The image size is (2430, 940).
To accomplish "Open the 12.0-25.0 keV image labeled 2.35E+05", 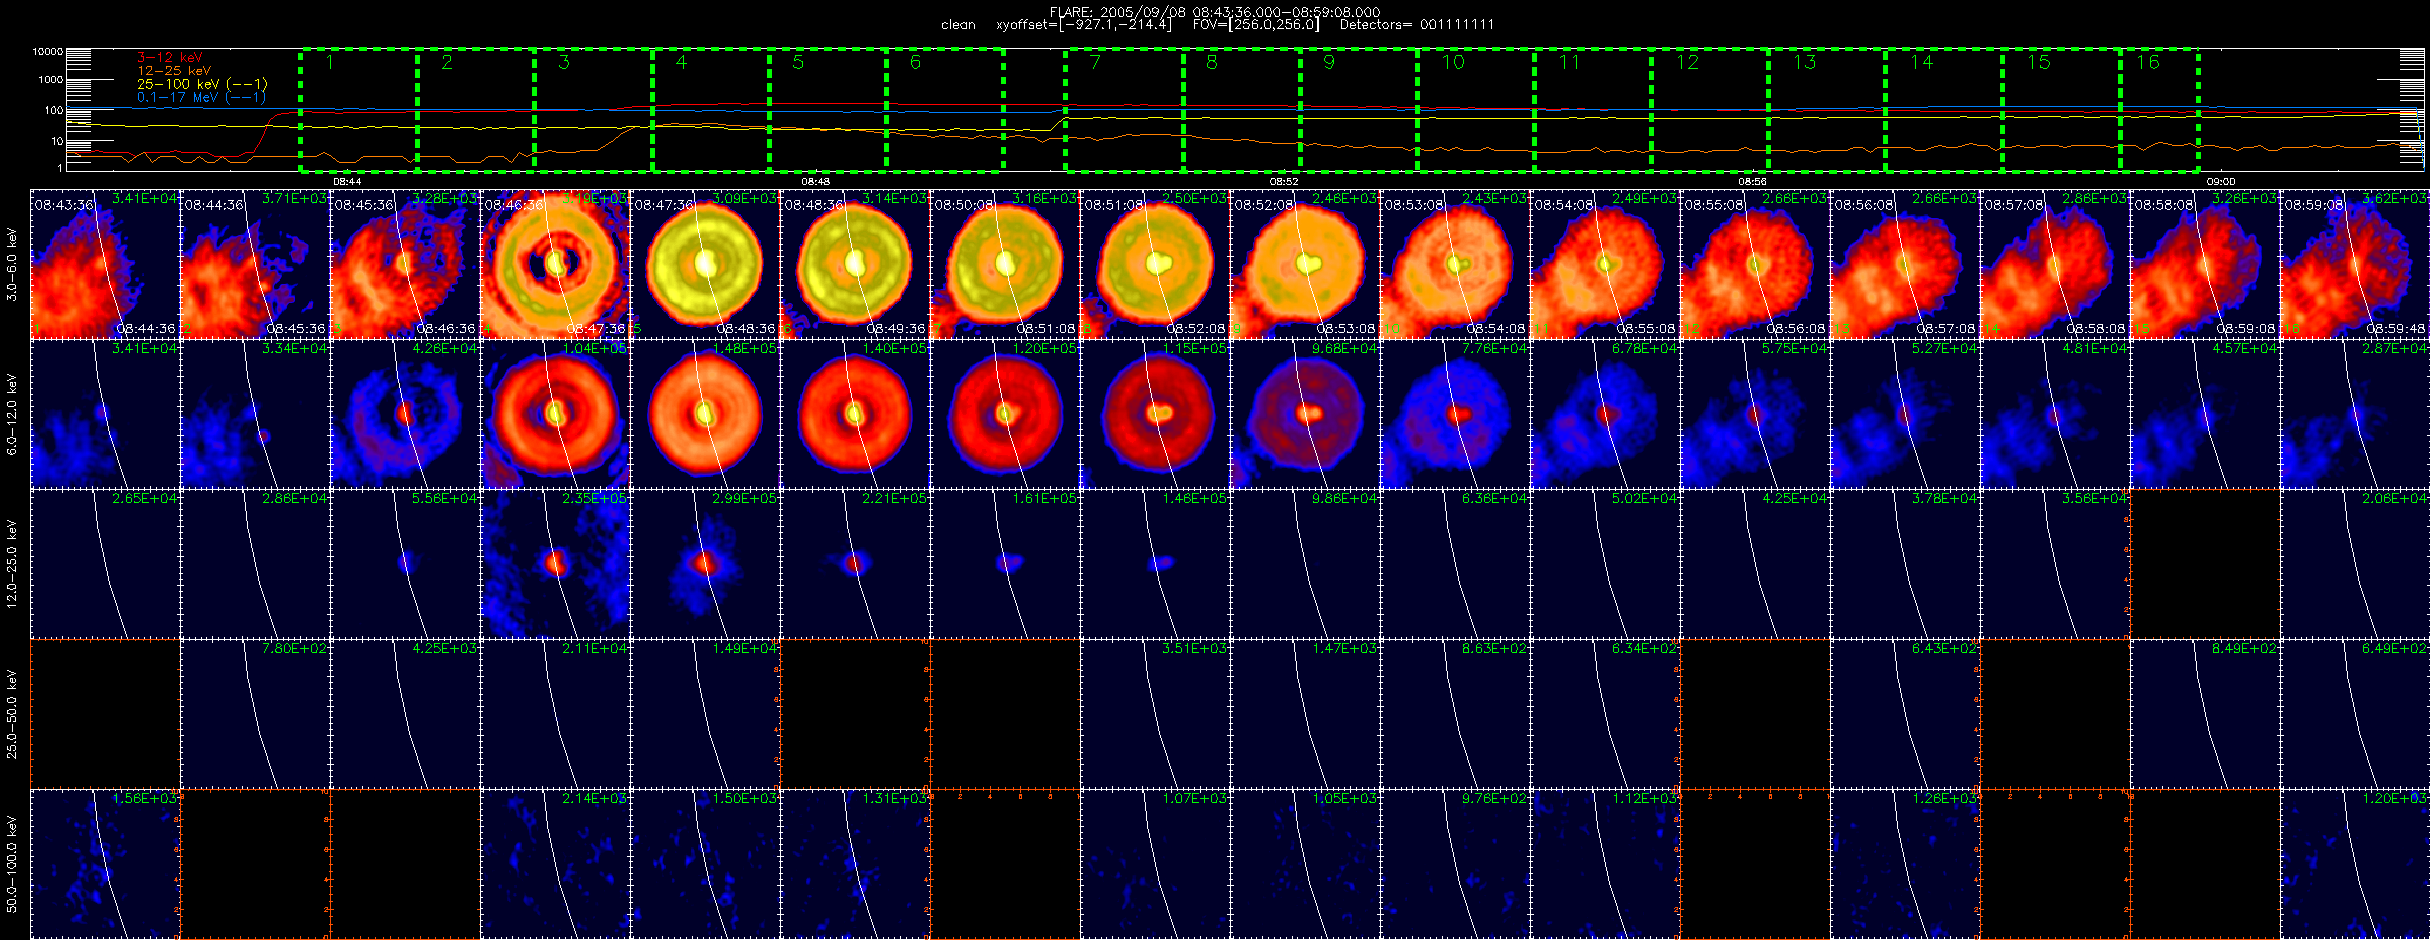I will (x=556, y=564).
